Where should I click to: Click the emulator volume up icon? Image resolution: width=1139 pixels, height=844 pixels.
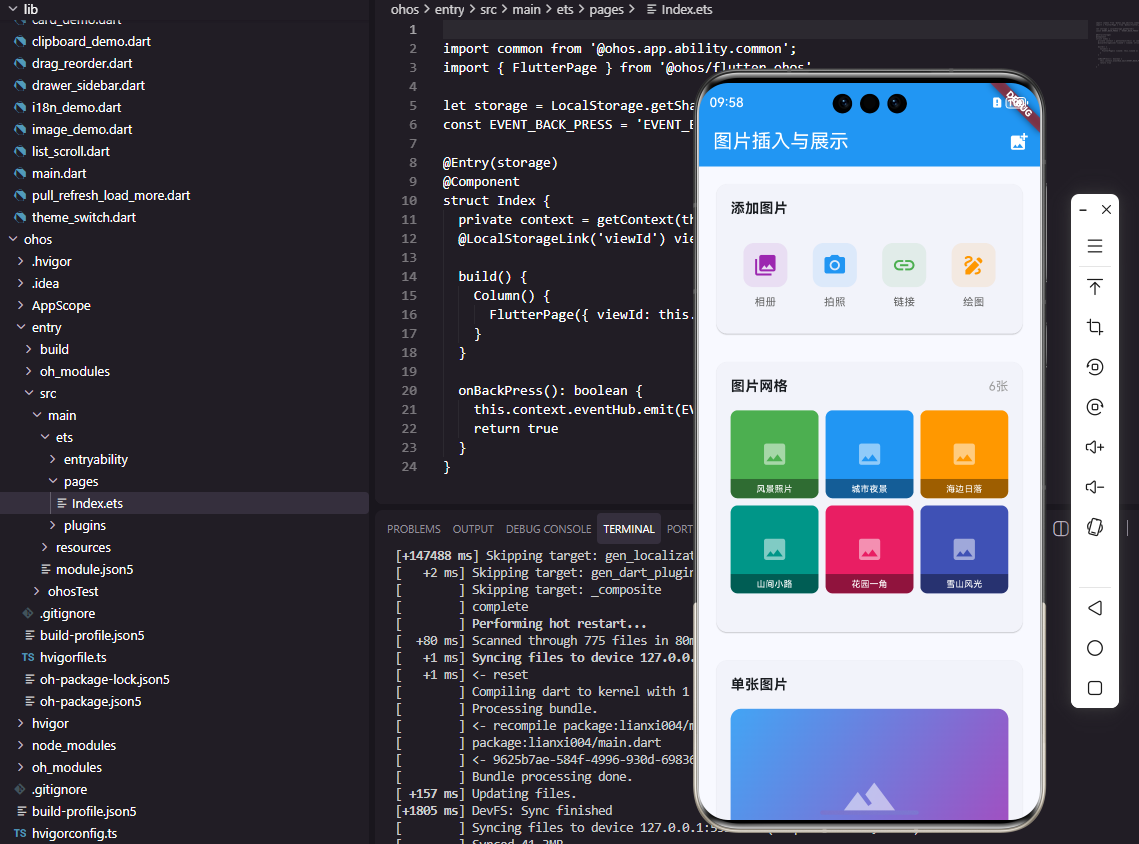[x=1095, y=447]
